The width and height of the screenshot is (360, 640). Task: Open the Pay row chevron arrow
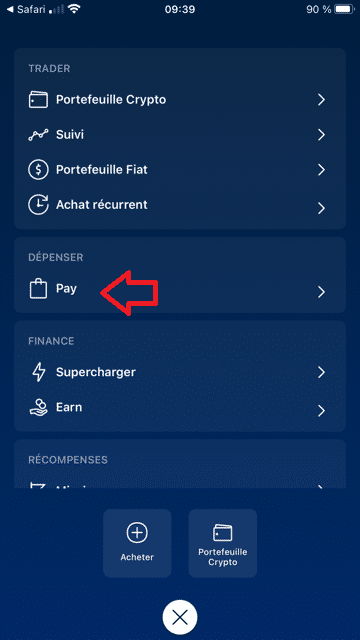point(322,291)
